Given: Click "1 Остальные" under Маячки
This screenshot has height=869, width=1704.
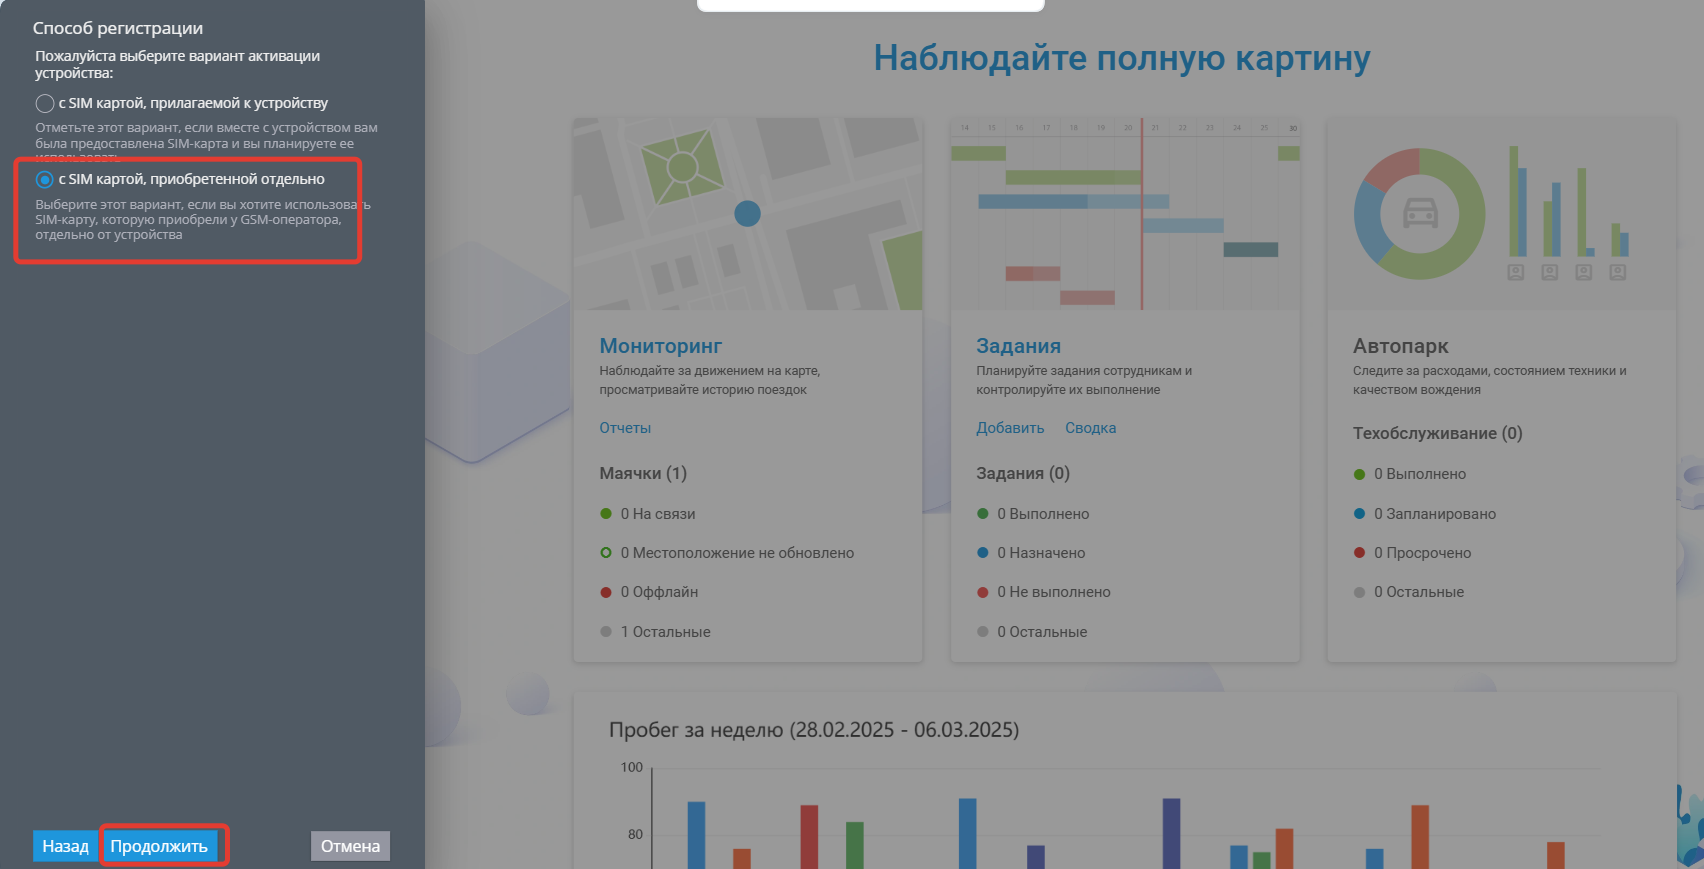Looking at the screenshot, I should 665,632.
